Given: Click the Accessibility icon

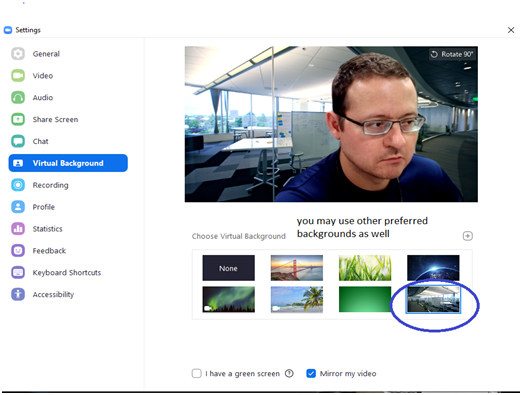Looking at the screenshot, I should [x=18, y=294].
